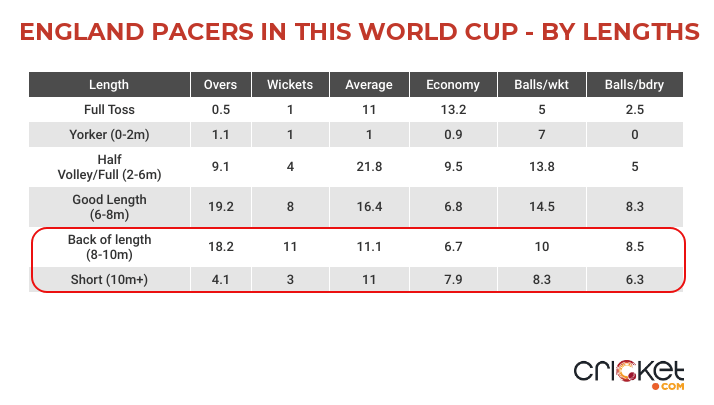Select Full Toss economy value 13.2
The height and width of the screenshot is (405, 714).
(452, 110)
